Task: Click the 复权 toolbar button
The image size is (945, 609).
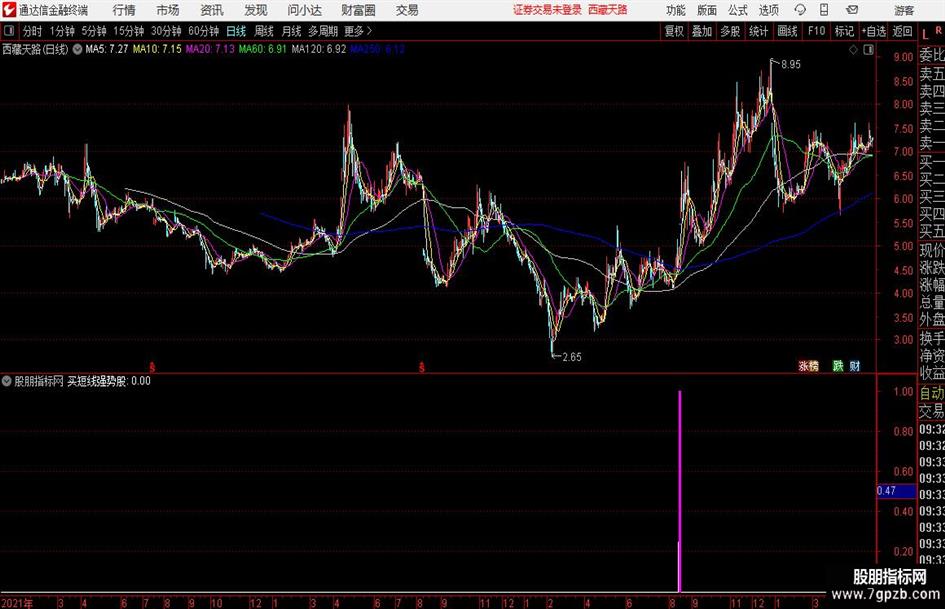Action: click(x=674, y=31)
